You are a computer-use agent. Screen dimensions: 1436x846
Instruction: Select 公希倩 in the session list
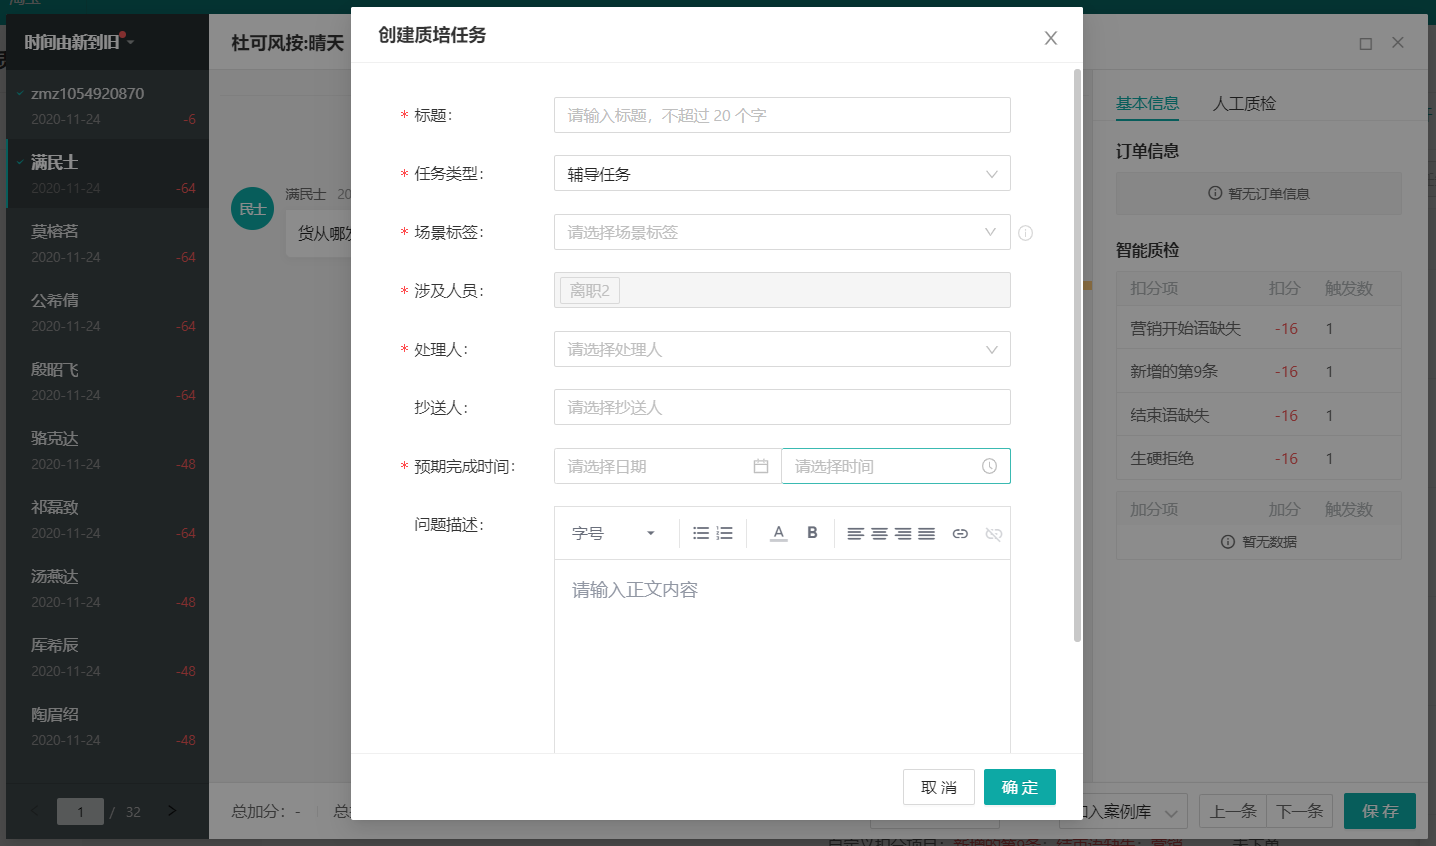click(107, 312)
